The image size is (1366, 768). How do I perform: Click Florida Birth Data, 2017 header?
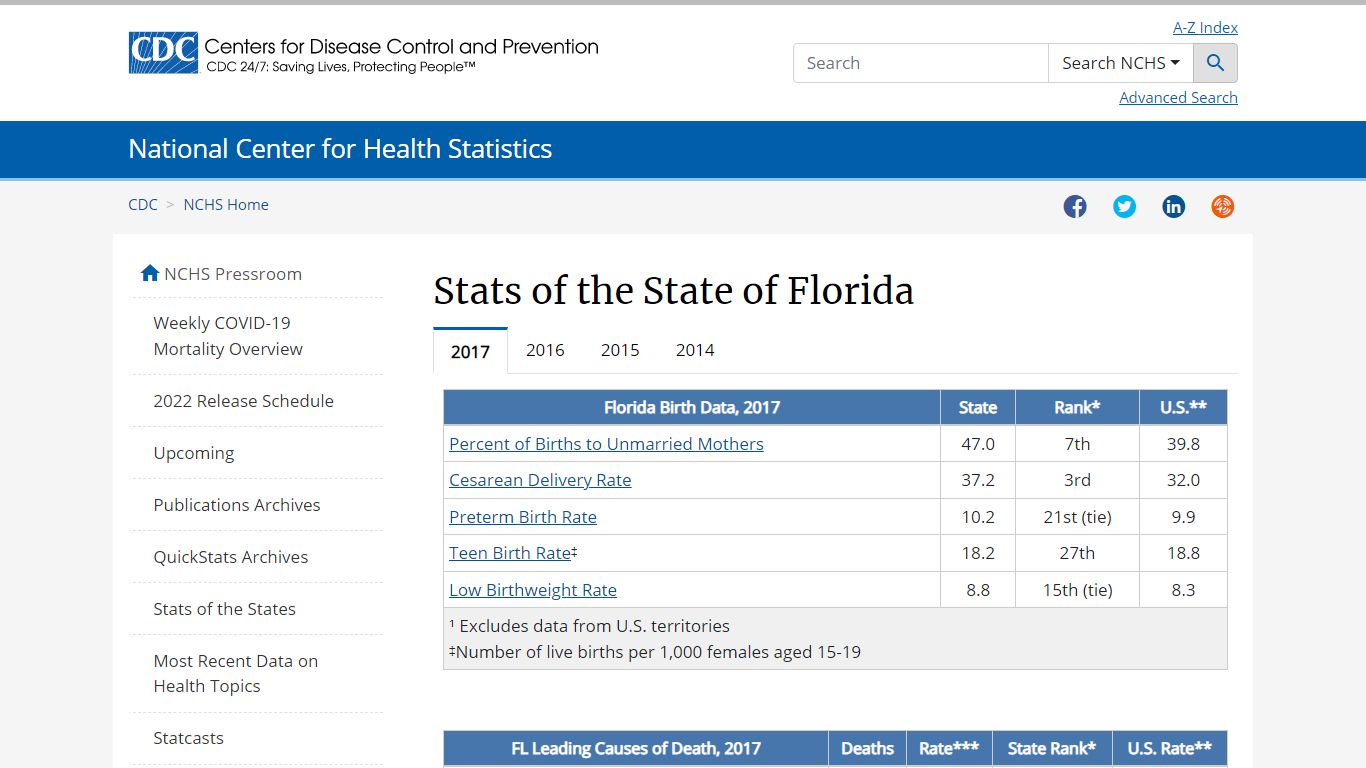click(692, 407)
